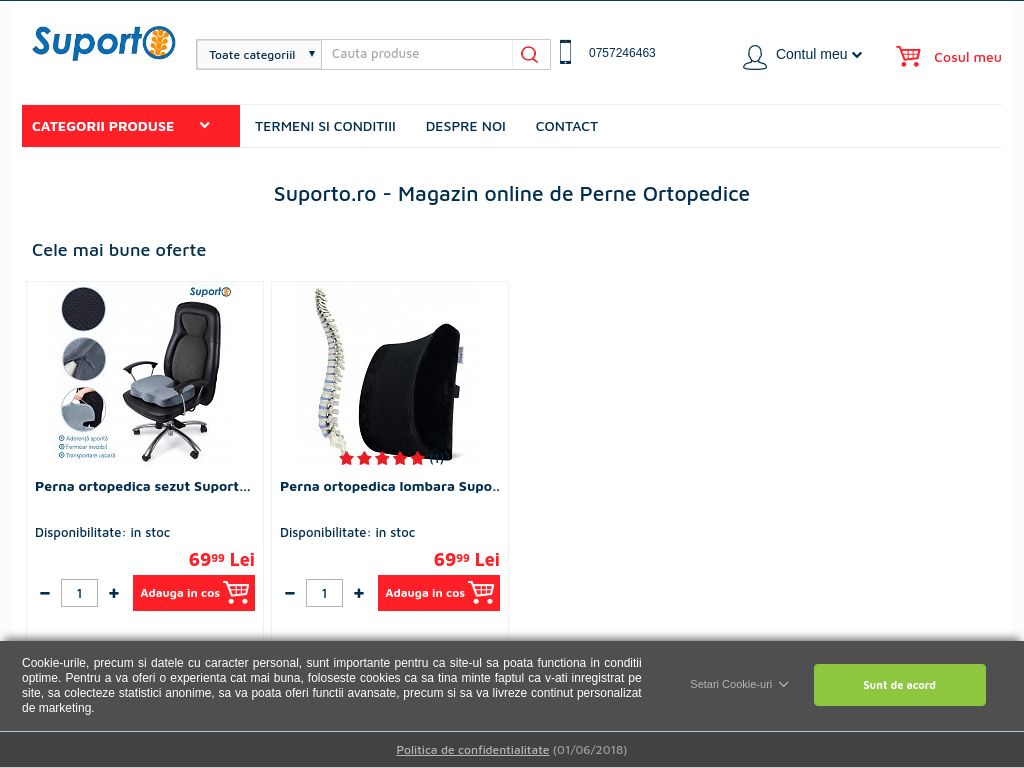Expand the Contul meu menu

[819, 54]
